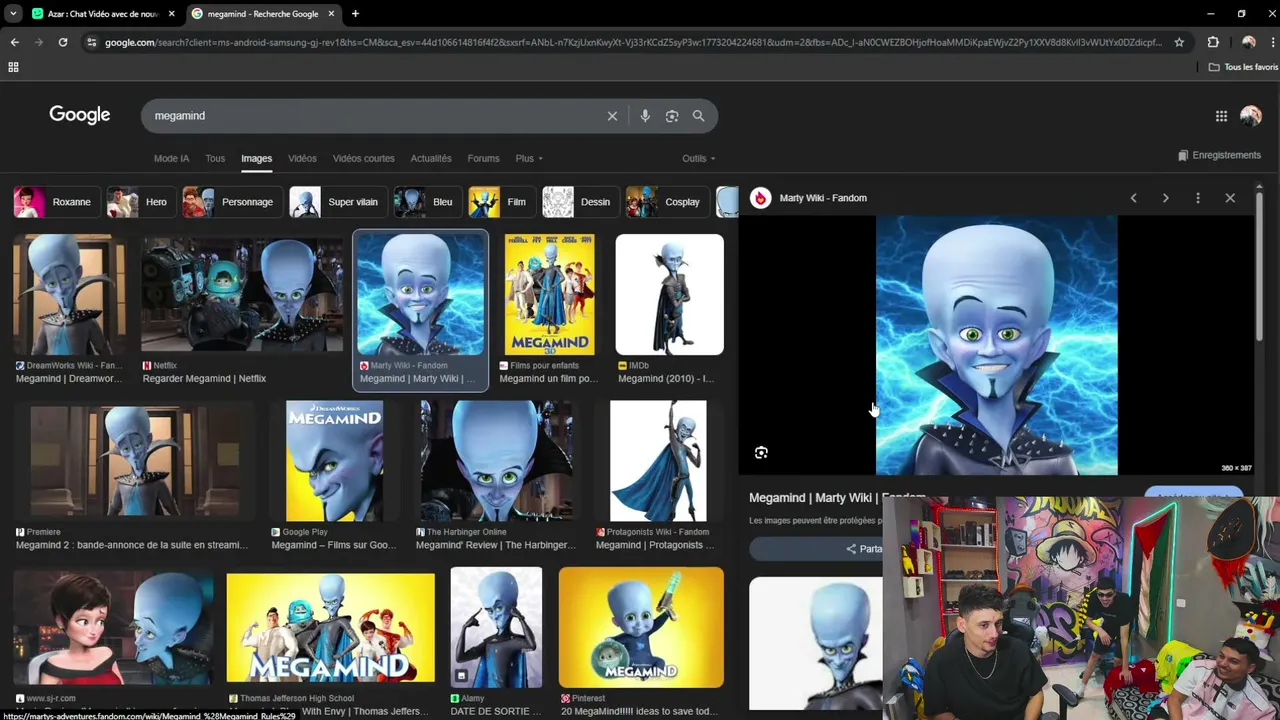Open the Google account avatar menu

[1251, 116]
